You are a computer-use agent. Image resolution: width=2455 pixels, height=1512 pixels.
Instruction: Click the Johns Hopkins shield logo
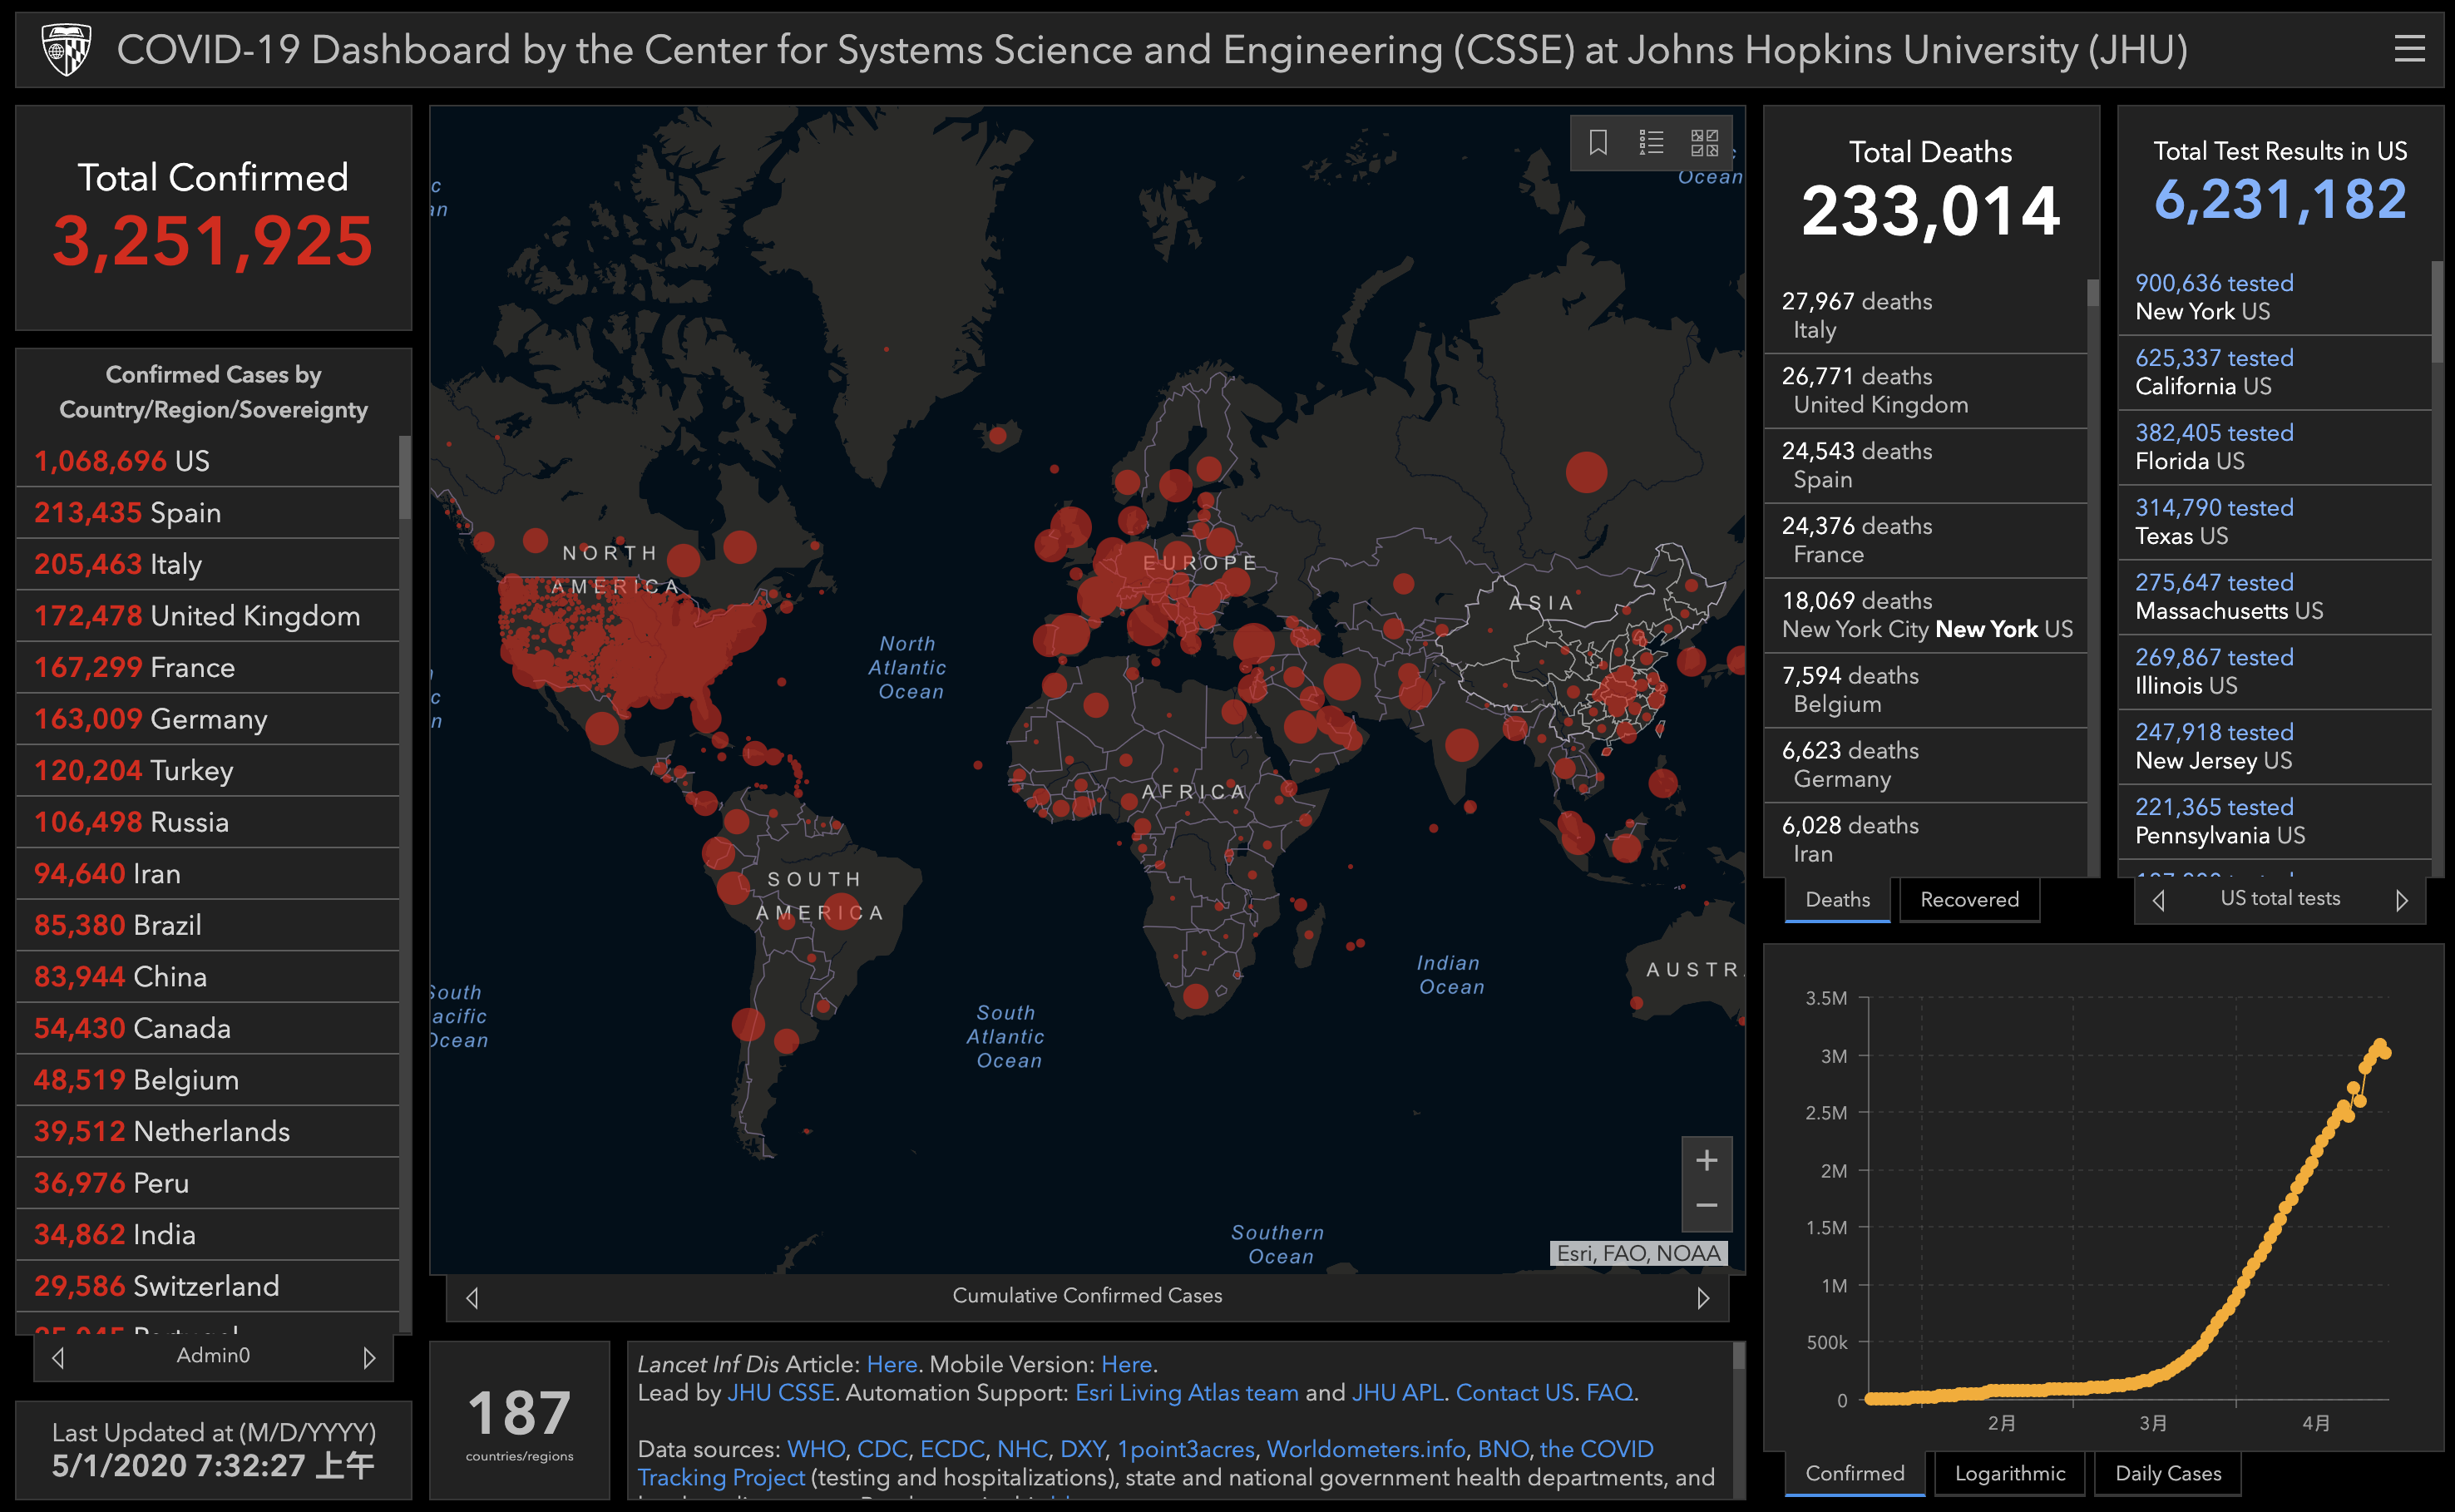click(x=66, y=49)
